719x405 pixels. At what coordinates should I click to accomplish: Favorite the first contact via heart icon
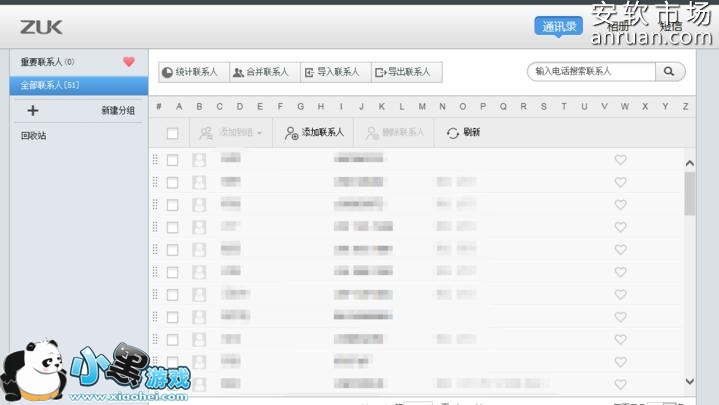tap(620, 160)
